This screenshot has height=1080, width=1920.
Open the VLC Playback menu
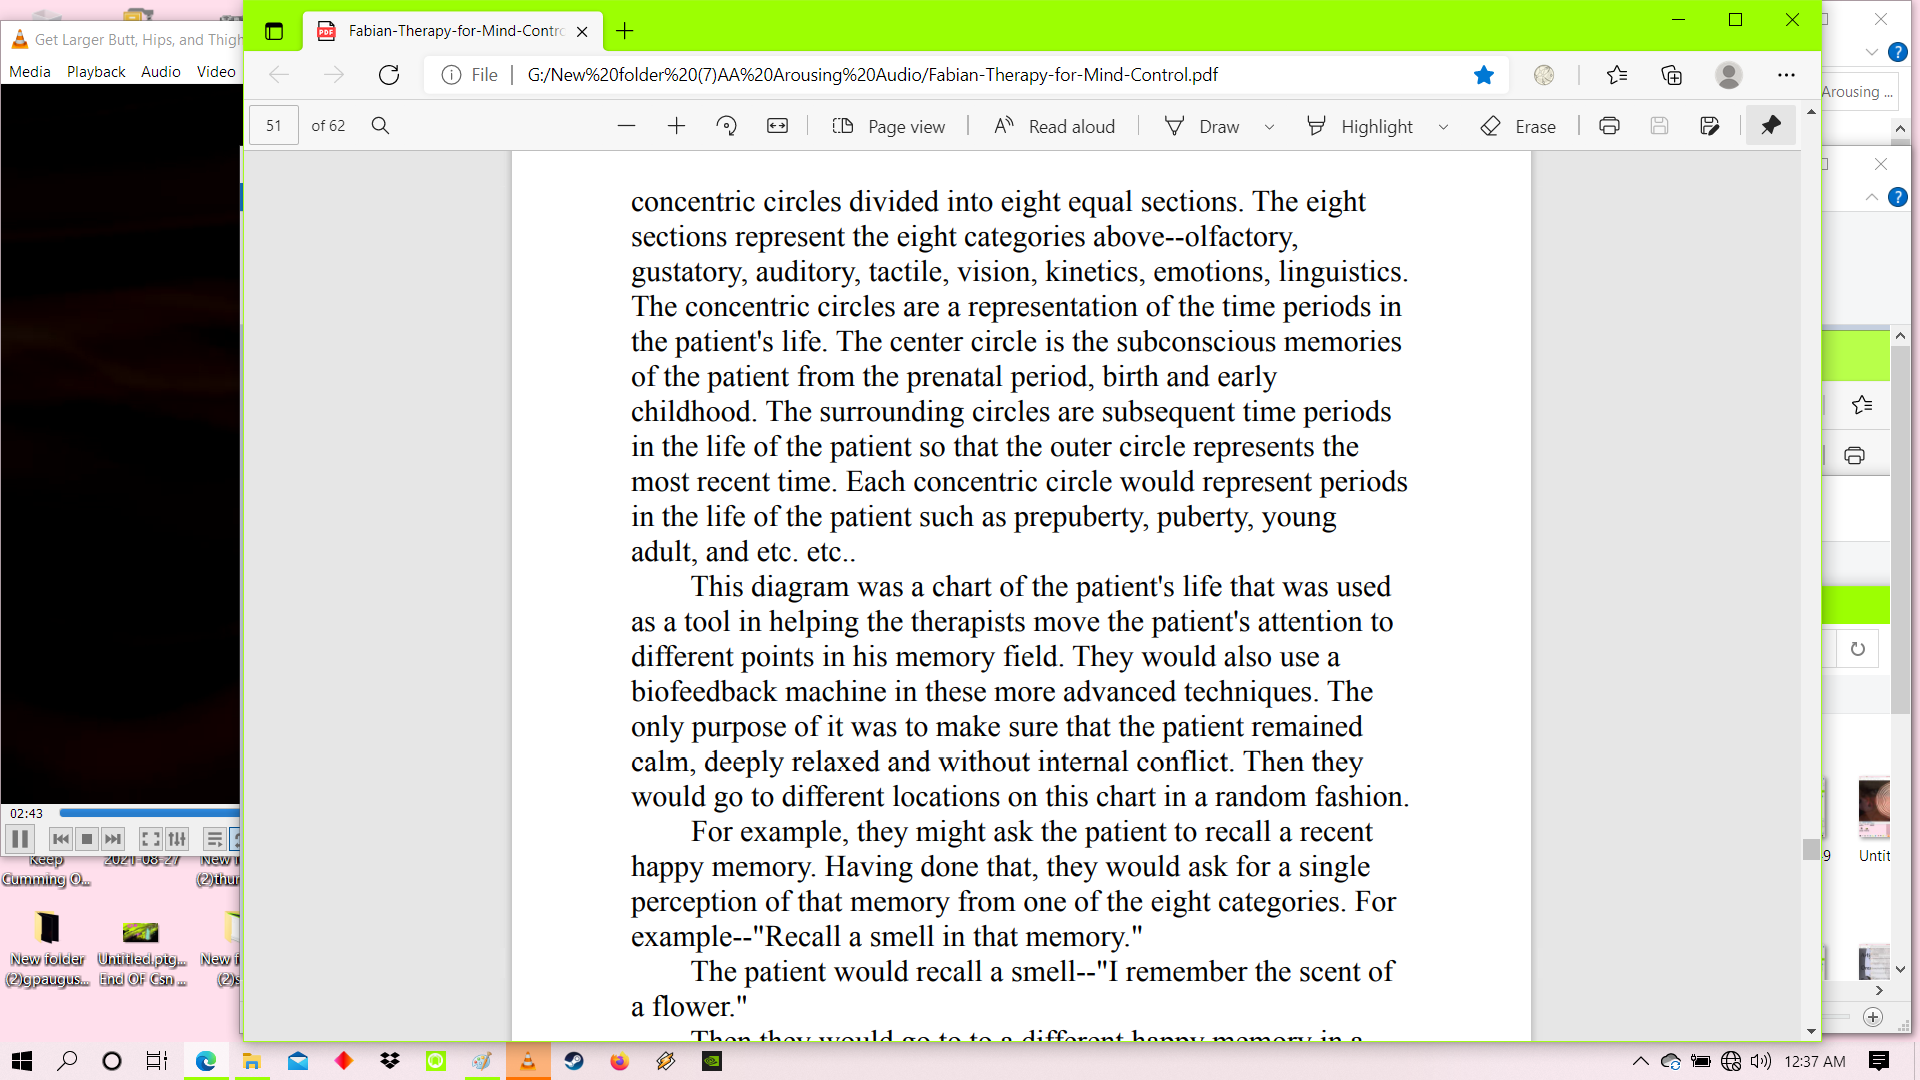[96, 72]
